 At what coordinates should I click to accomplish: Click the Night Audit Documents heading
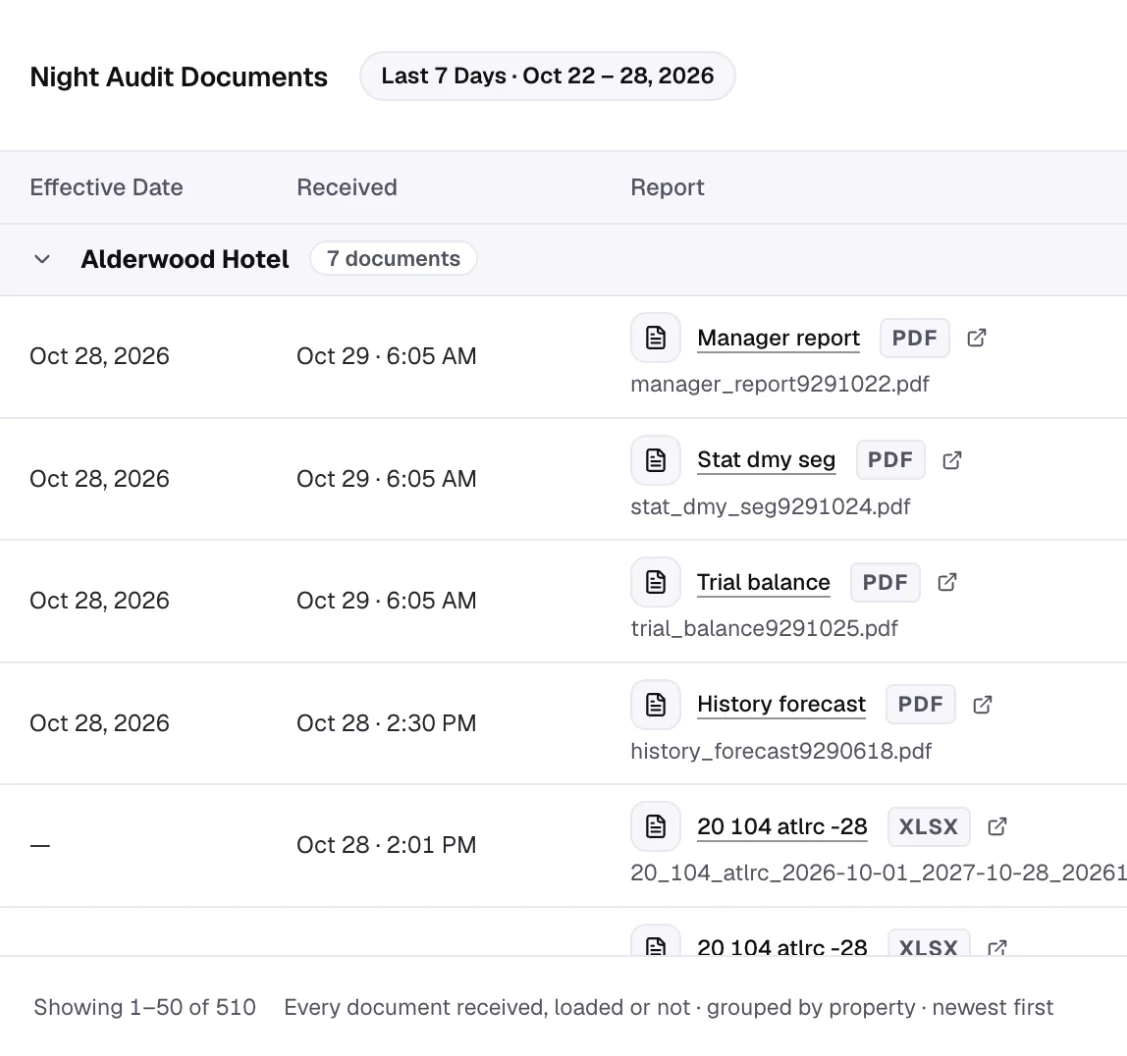tap(178, 77)
